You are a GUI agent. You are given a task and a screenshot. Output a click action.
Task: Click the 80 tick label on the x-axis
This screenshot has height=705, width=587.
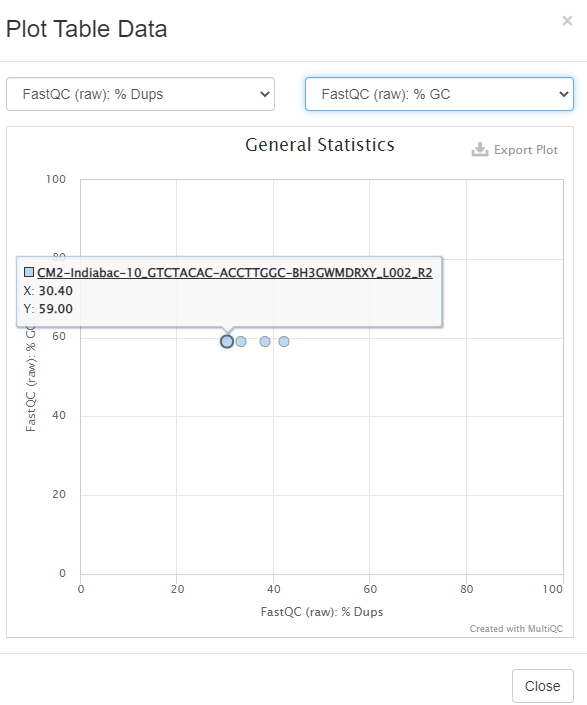[x=467, y=589]
